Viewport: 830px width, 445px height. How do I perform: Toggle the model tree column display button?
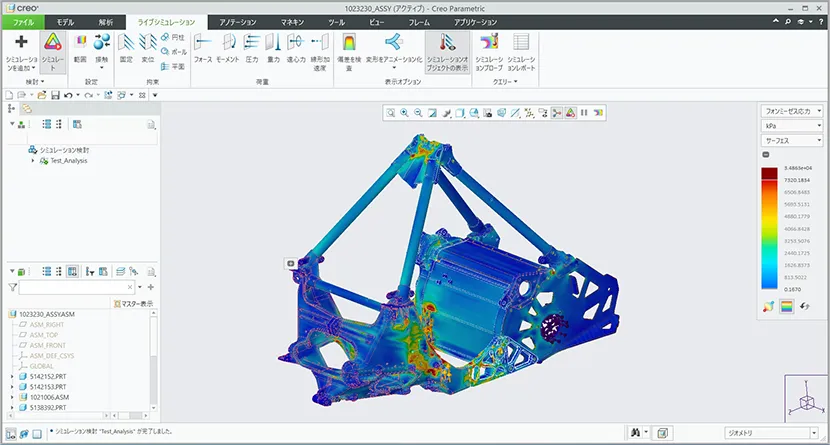point(73,271)
